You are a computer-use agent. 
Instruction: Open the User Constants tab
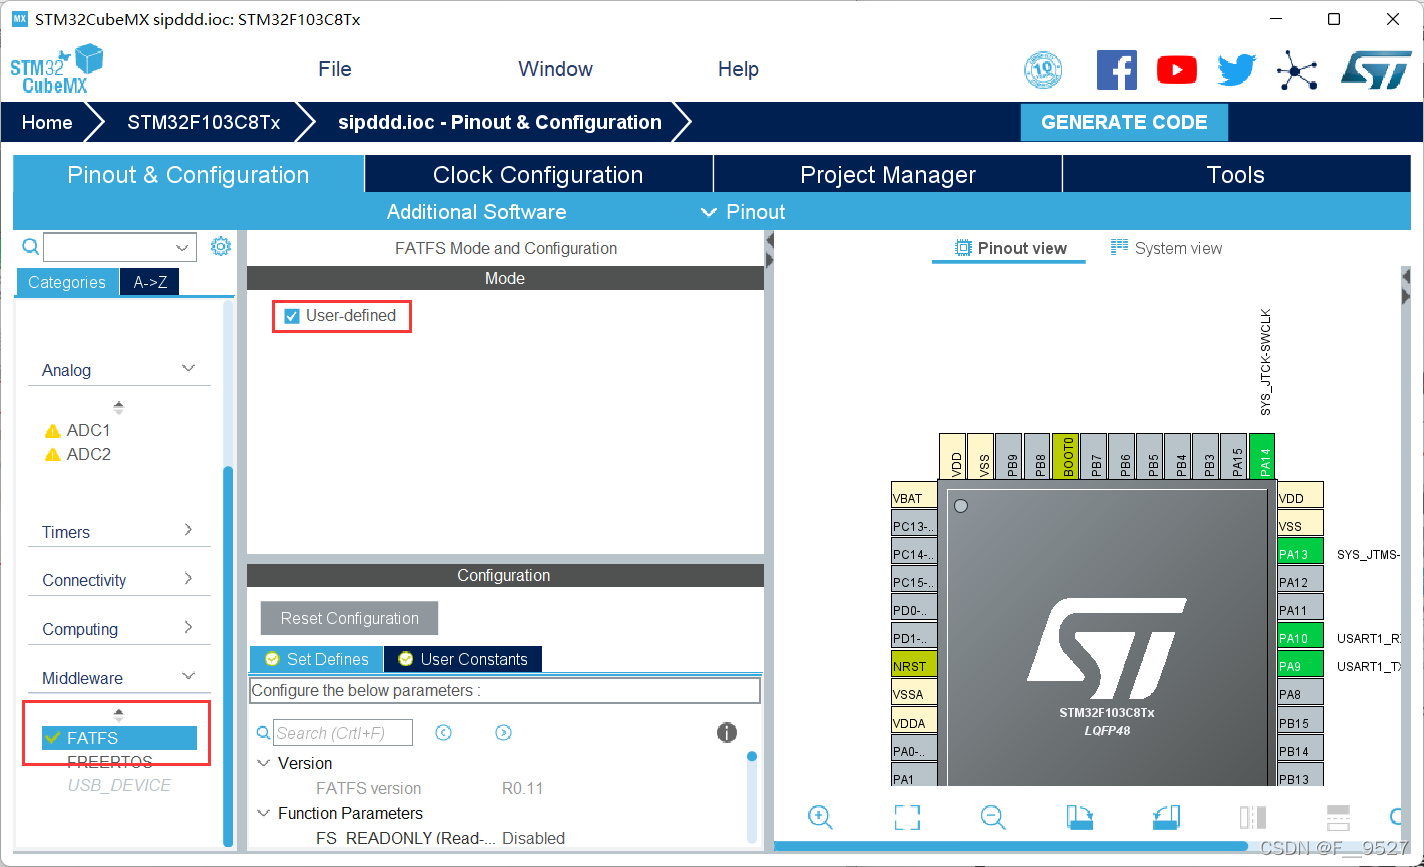[463, 659]
